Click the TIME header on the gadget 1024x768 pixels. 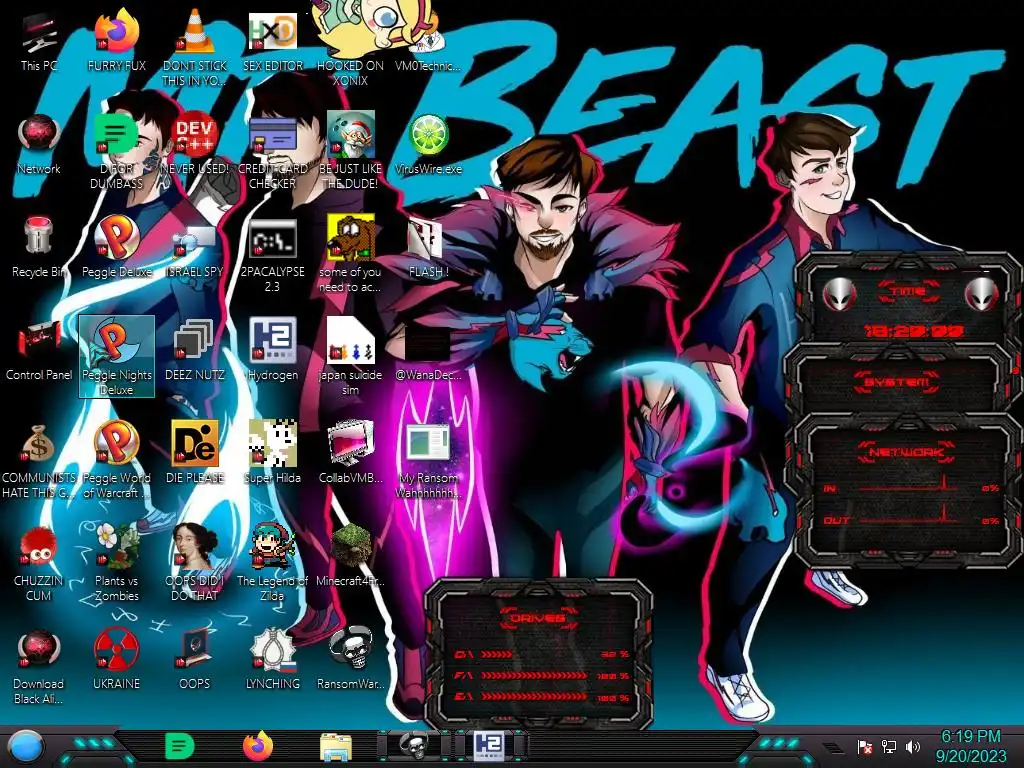click(908, 291)
